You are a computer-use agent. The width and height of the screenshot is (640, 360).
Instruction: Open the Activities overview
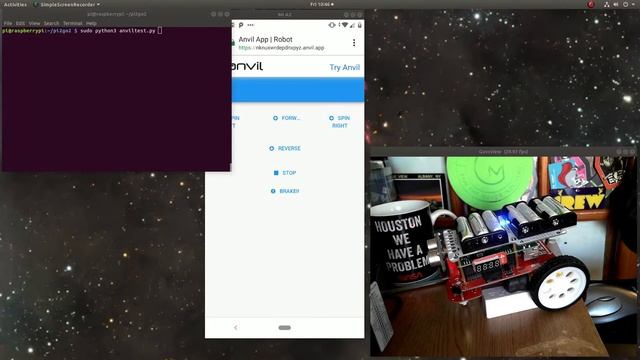[x=15, y=4]
